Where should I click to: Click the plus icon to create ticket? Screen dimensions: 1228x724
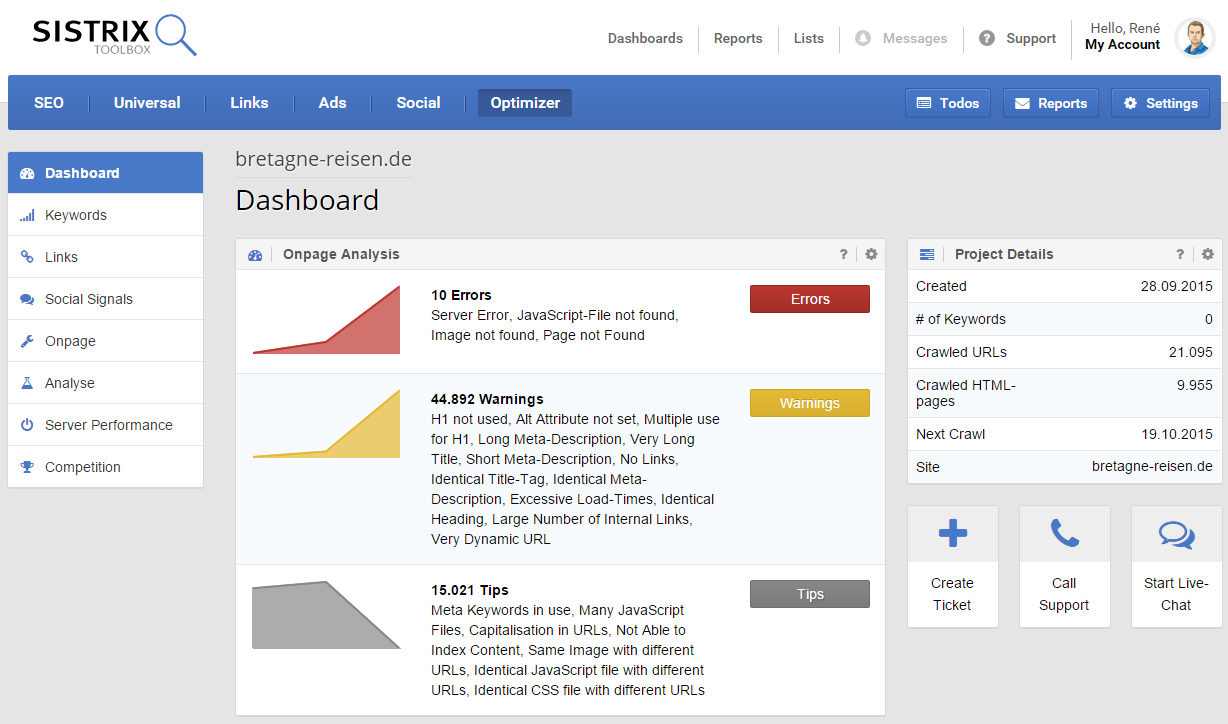pos(952,533)
